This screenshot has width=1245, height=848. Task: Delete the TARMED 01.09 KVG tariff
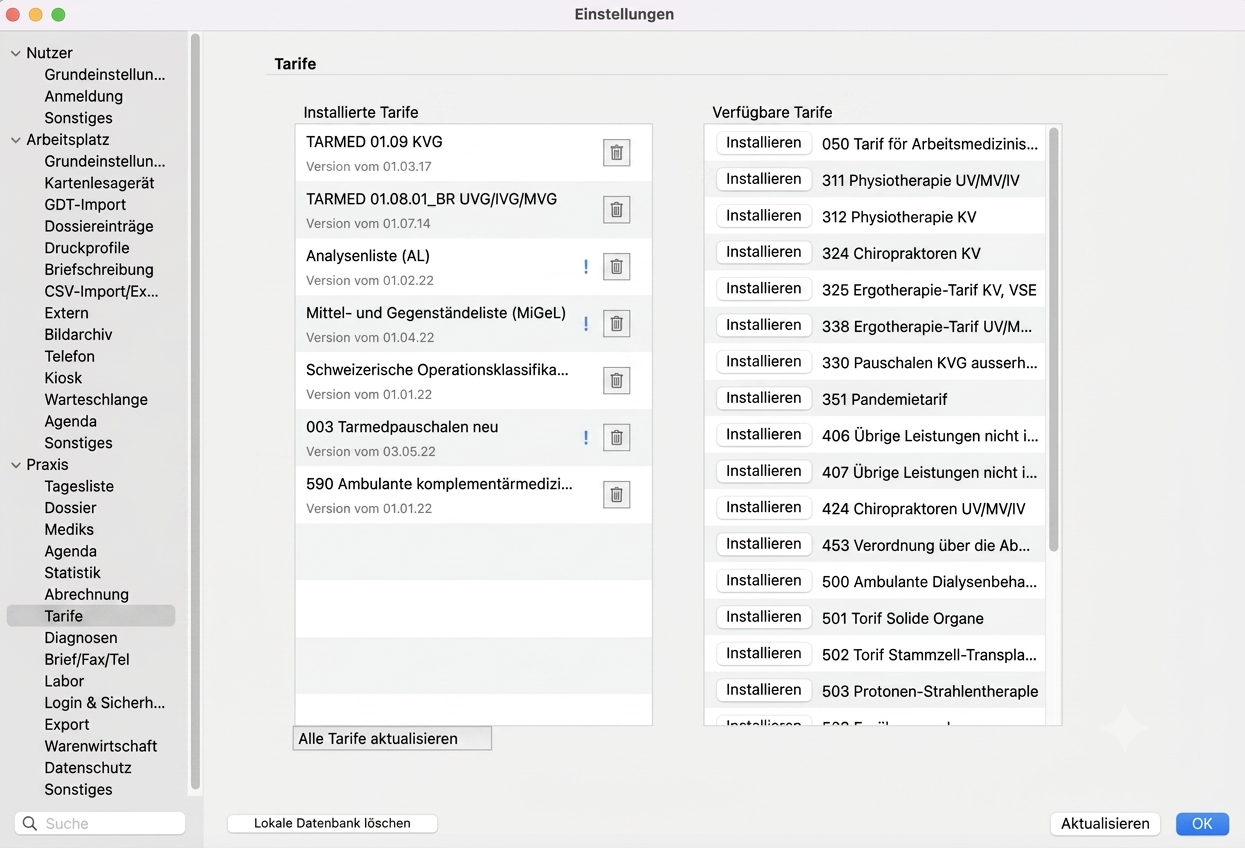coord(617,153)
